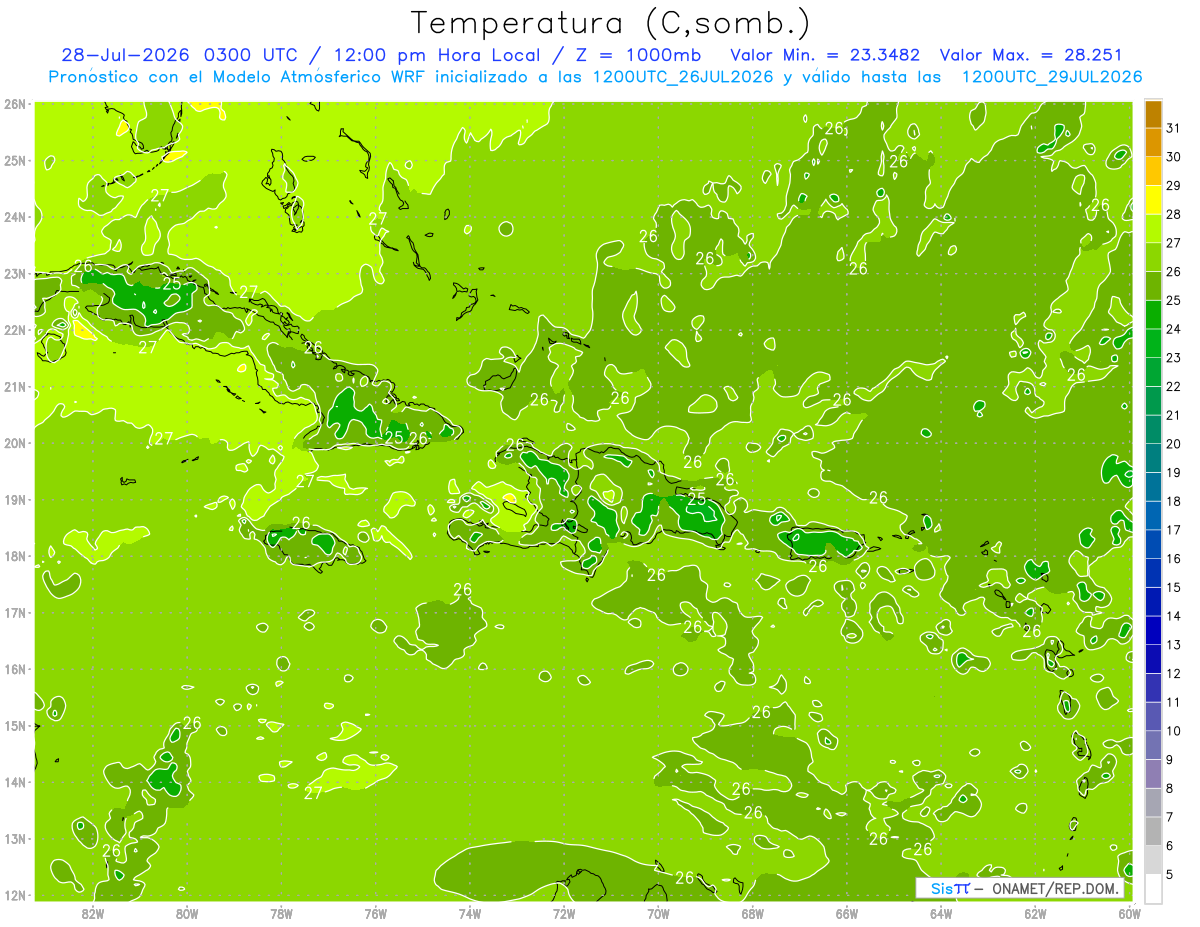Click the 17N latitude axis label
1200x927 pixels.
15,613
